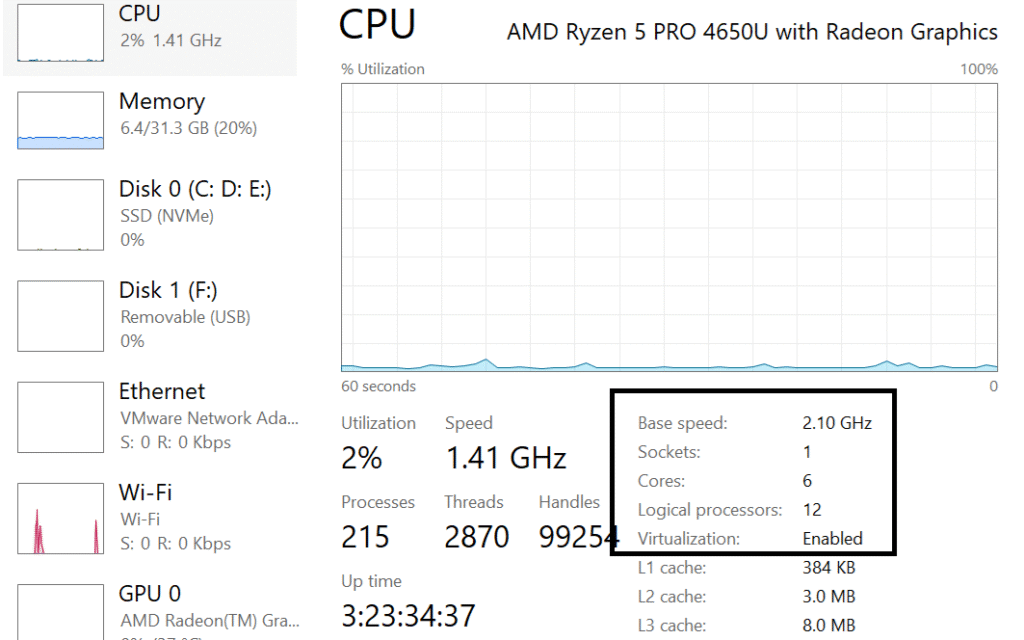Click the GPU 0 mini graph thumbnail
1024x640 pixels.
click(60, 613)
